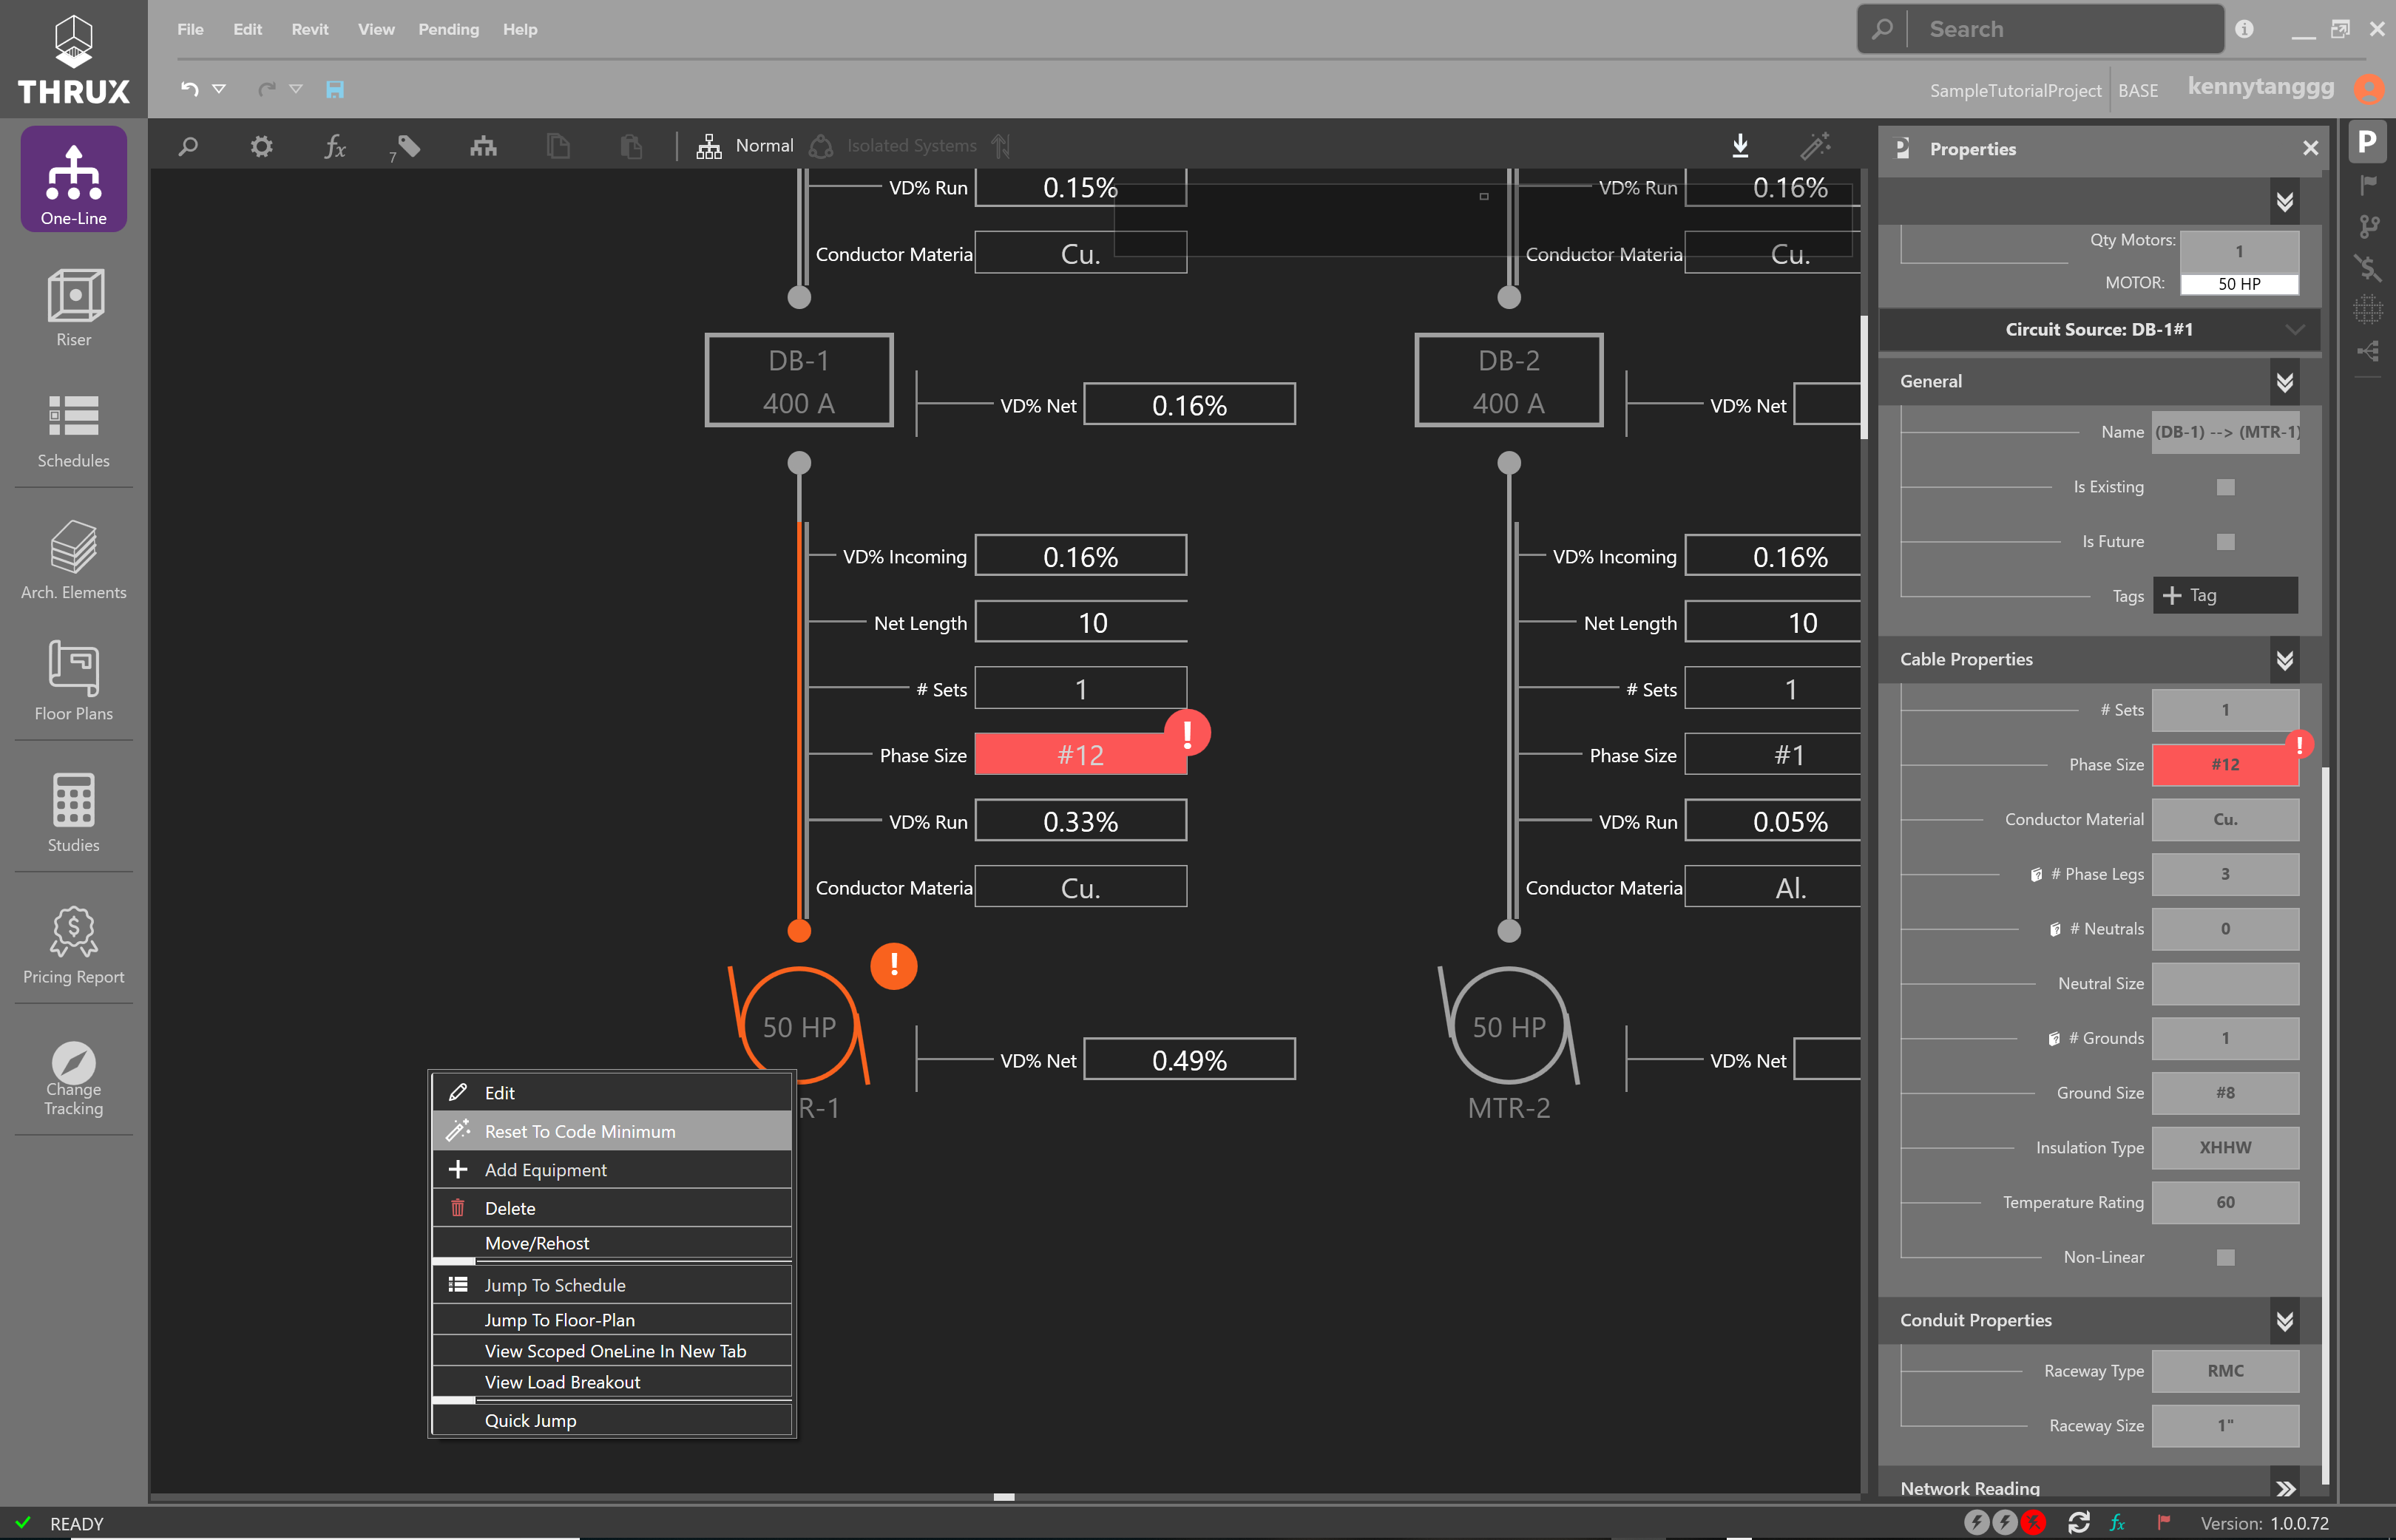Viewport: 2396px width, 1540px height.
Task: Click the teal fx icon in status bar
Action: (x=2117, y=1522)
